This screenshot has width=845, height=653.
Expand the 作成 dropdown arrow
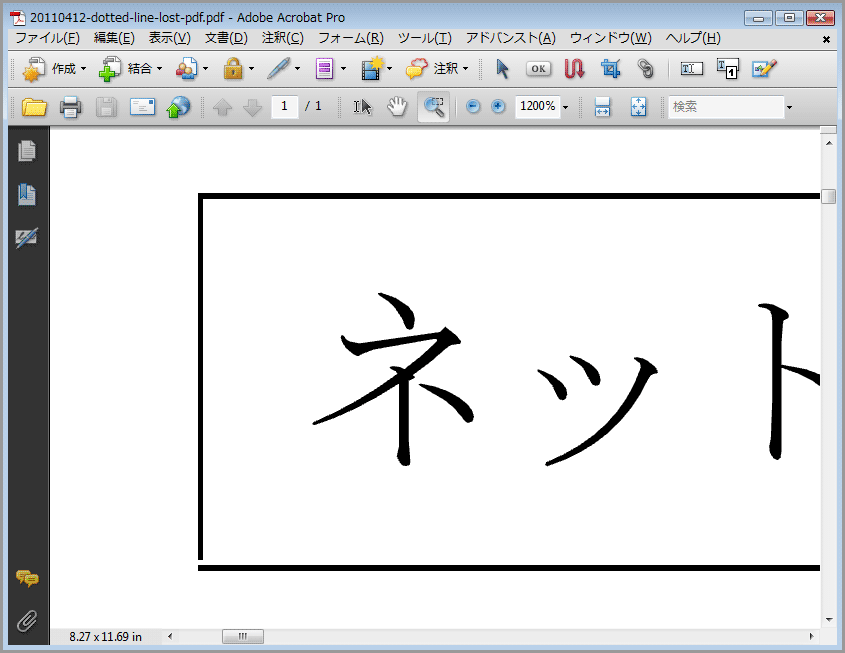point(83,69)
